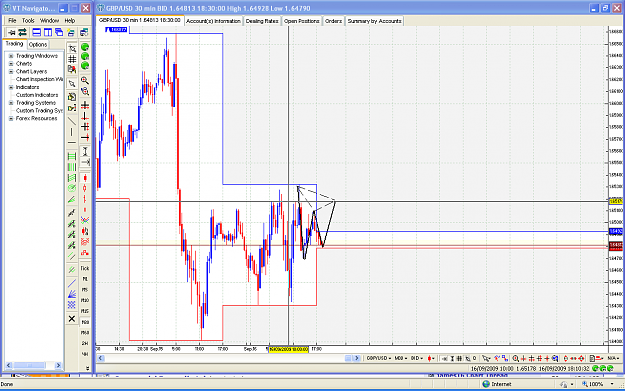Select the Chart Inspection tree item

tap(39, 79)
